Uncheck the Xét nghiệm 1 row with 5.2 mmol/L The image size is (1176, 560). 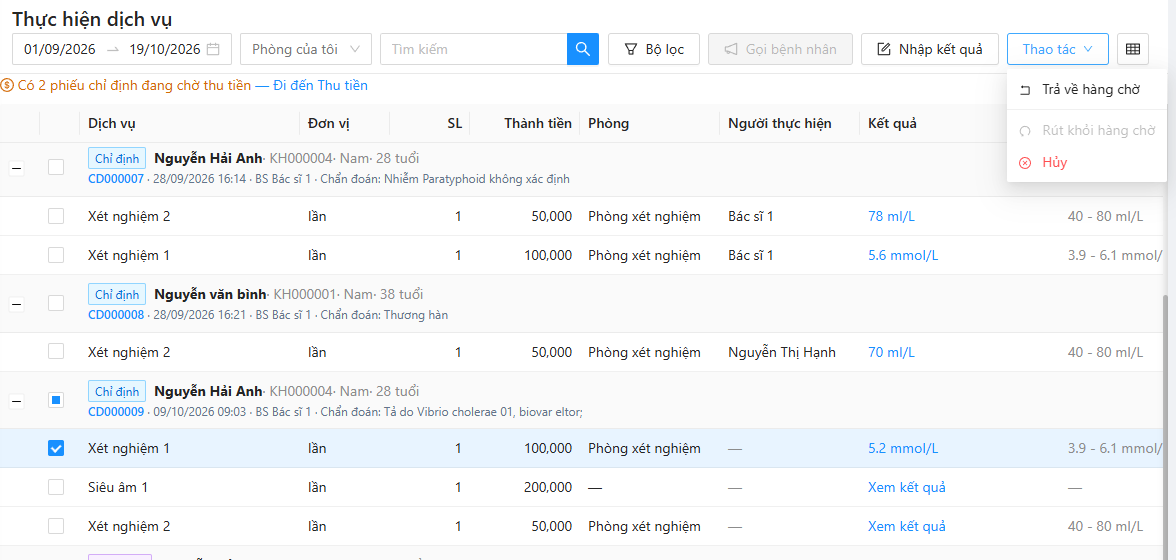[56, 448]
